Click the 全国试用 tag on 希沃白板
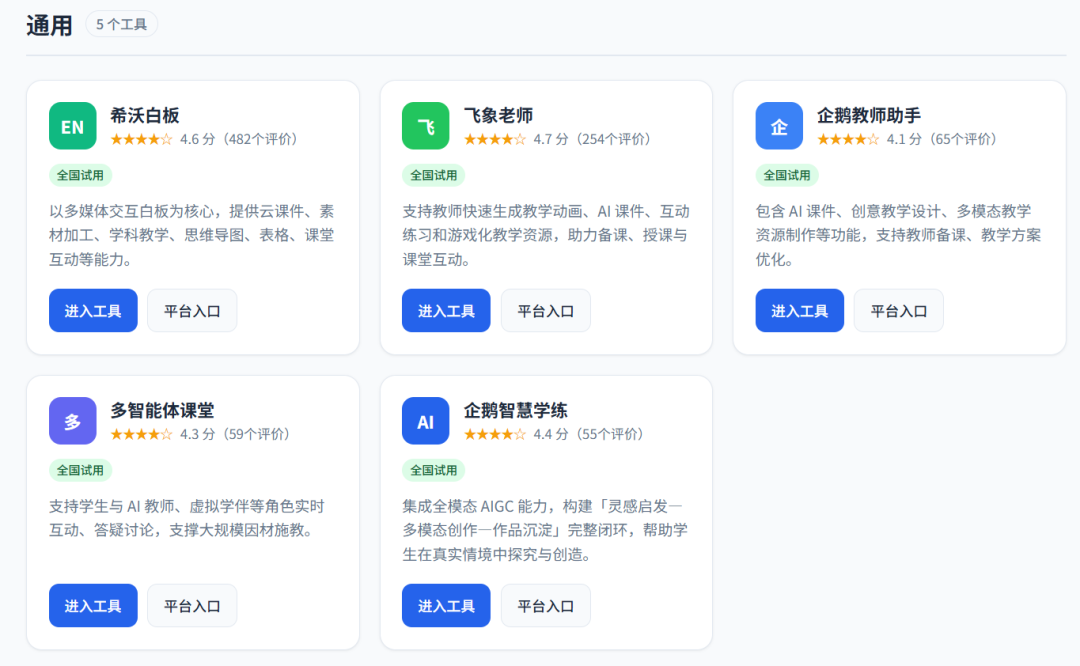 pyautogui.click(x=80, y=176)
